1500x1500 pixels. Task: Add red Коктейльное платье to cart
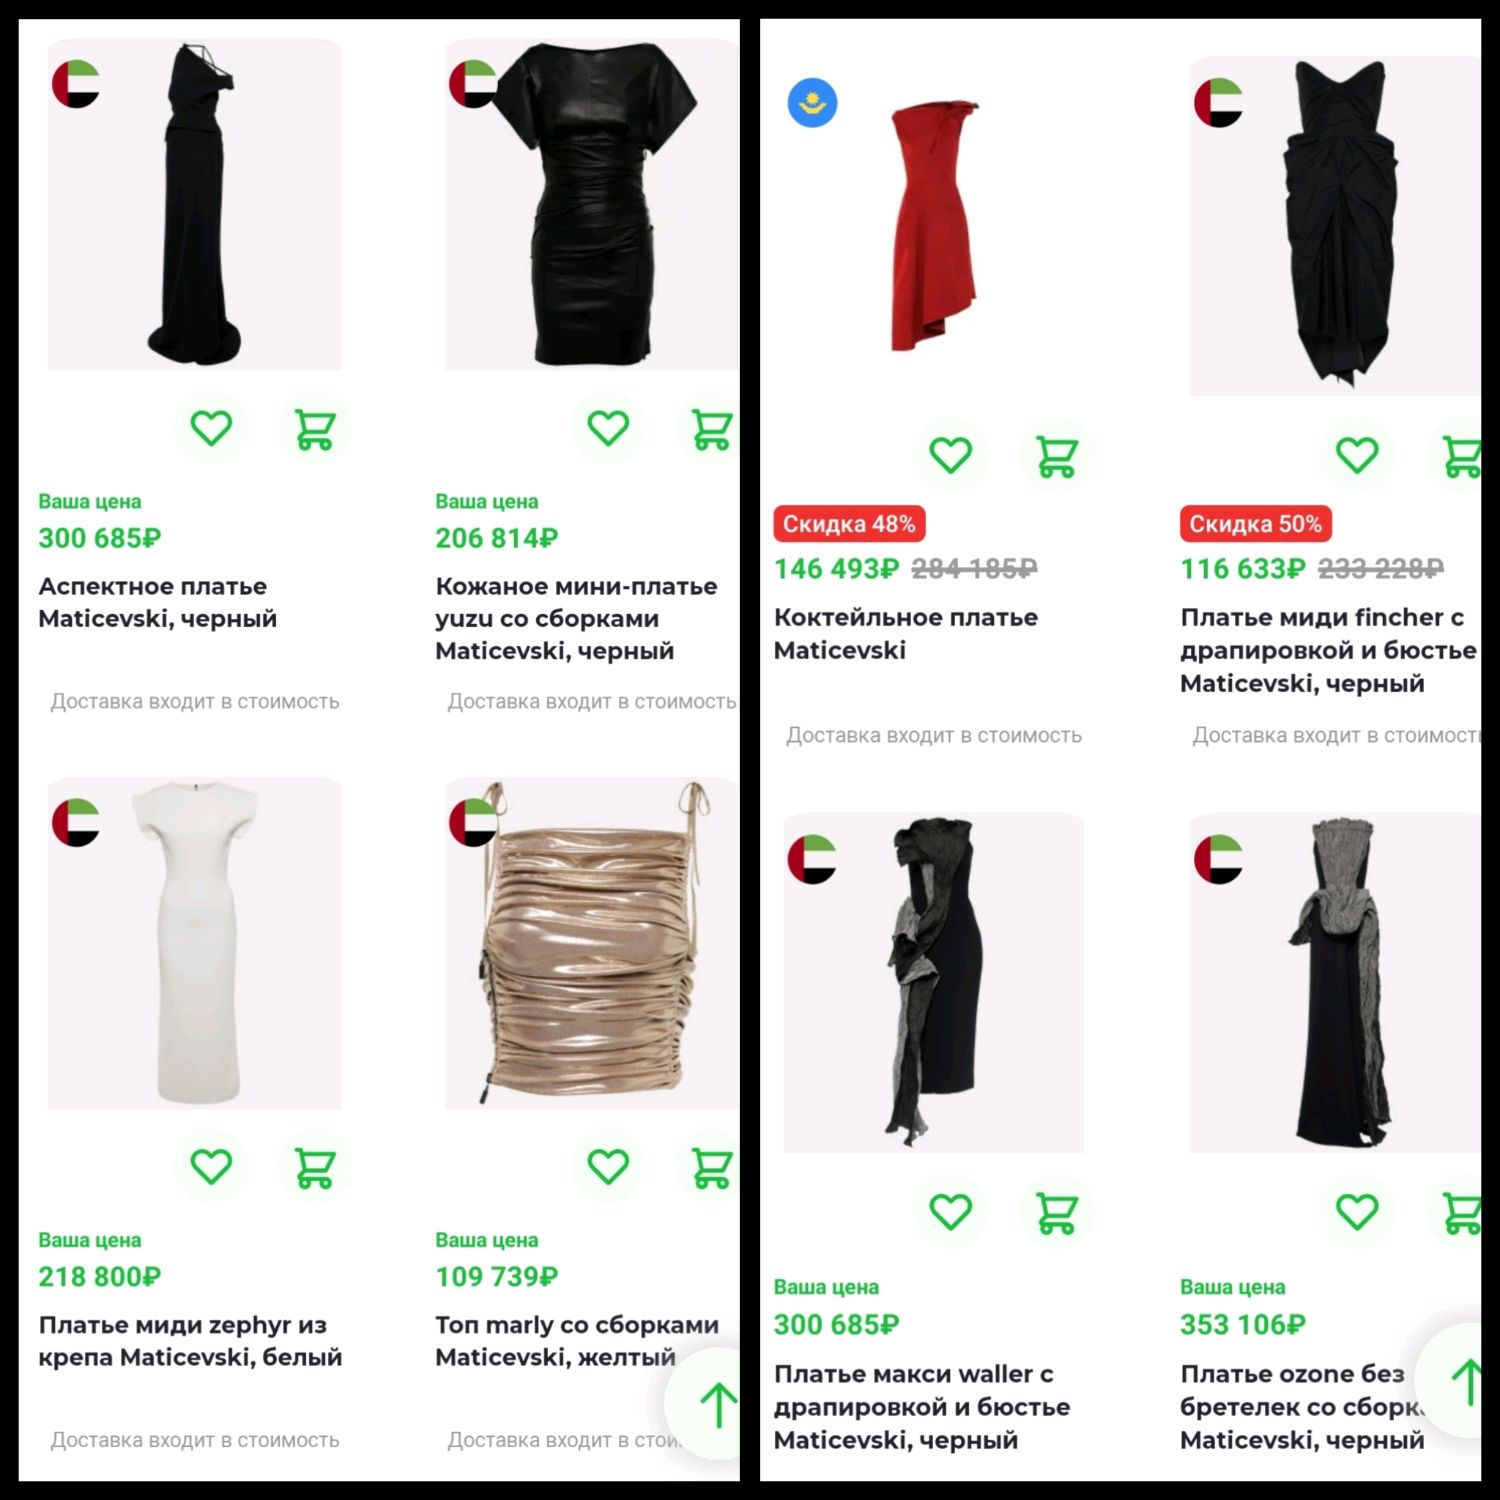(x=1056, y=455)
